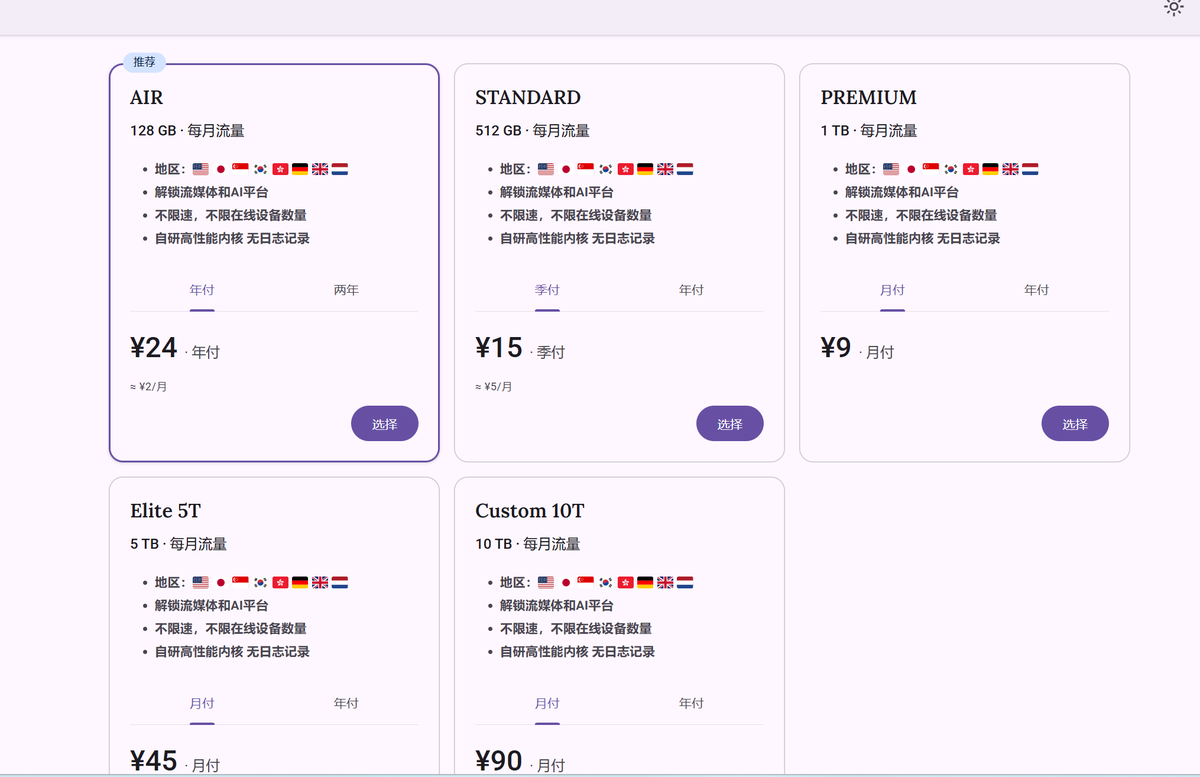
Task: Click the ¥45 price in Elite 5T
Action: point(154,761)
